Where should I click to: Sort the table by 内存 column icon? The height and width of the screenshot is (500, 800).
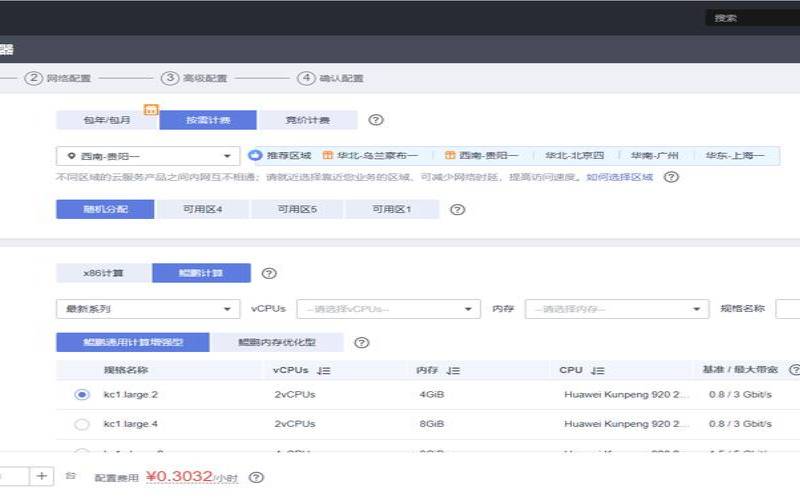[x=453, y=371]
